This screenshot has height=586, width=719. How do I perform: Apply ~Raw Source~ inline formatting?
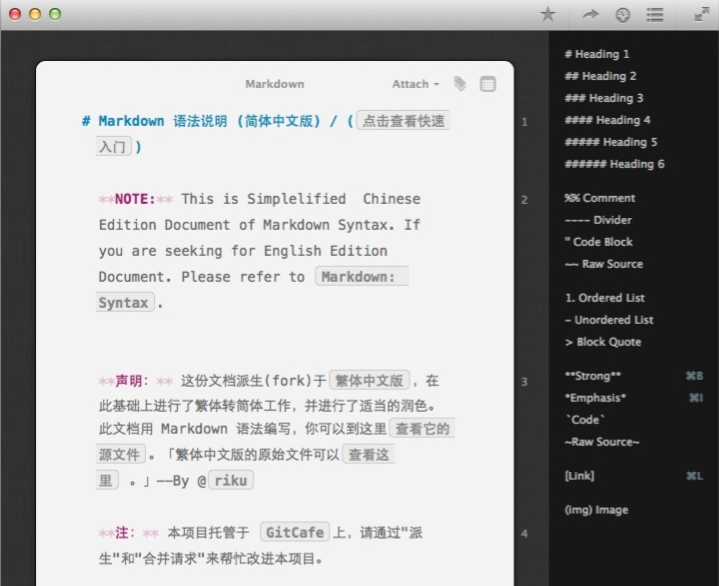pos(602,442)
